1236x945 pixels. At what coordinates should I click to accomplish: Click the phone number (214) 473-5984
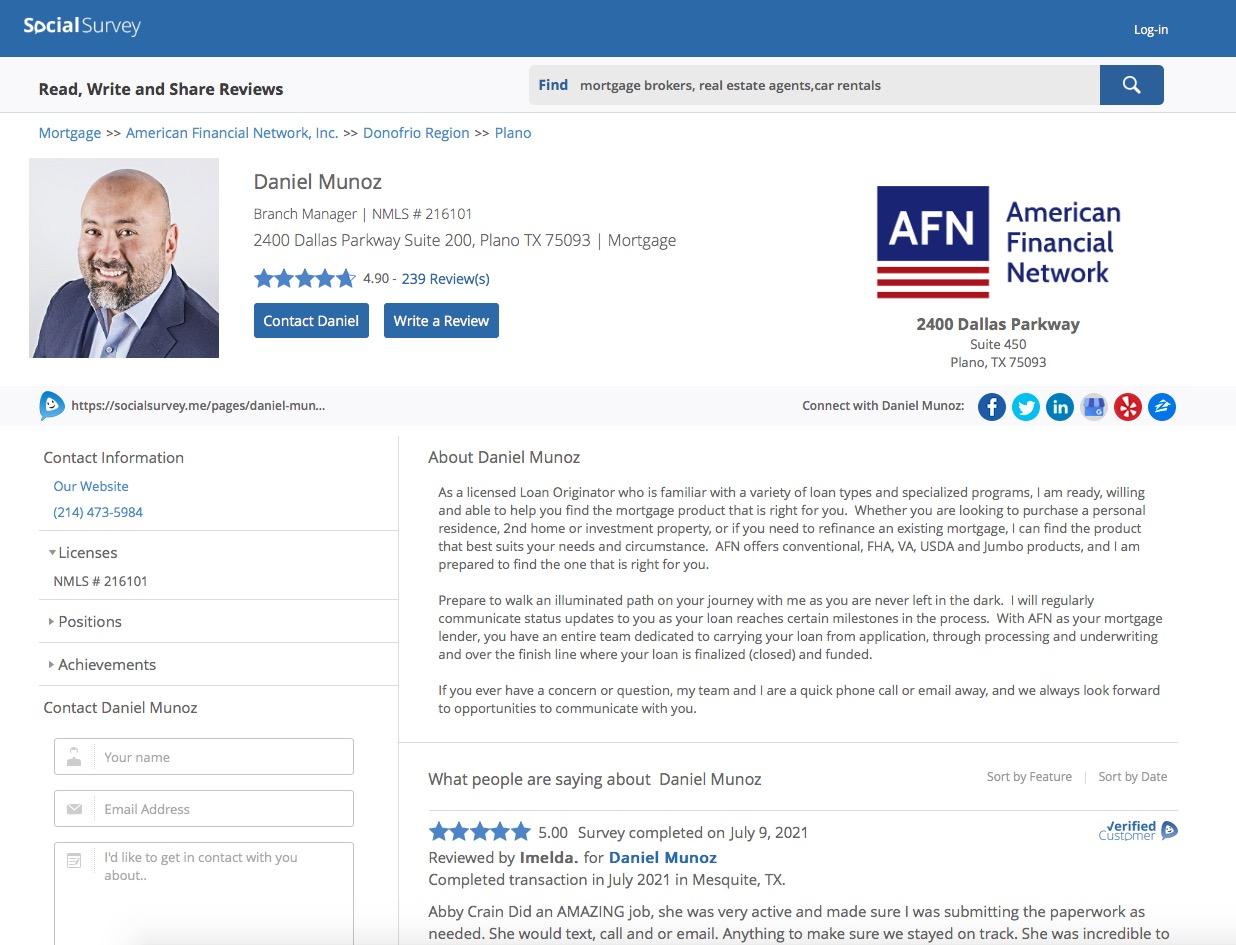point(98,512)
